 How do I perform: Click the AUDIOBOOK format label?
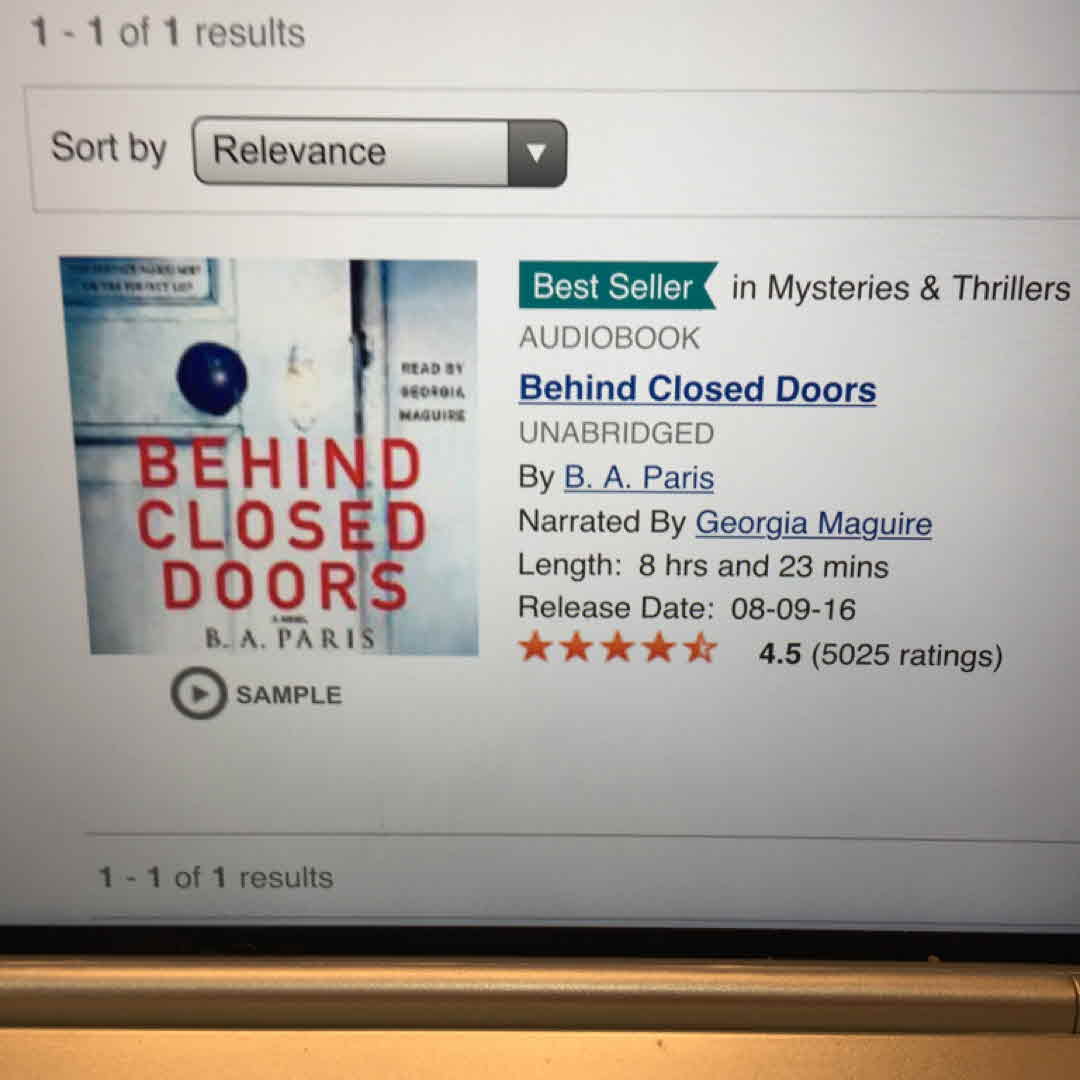(x=610, y=338)
